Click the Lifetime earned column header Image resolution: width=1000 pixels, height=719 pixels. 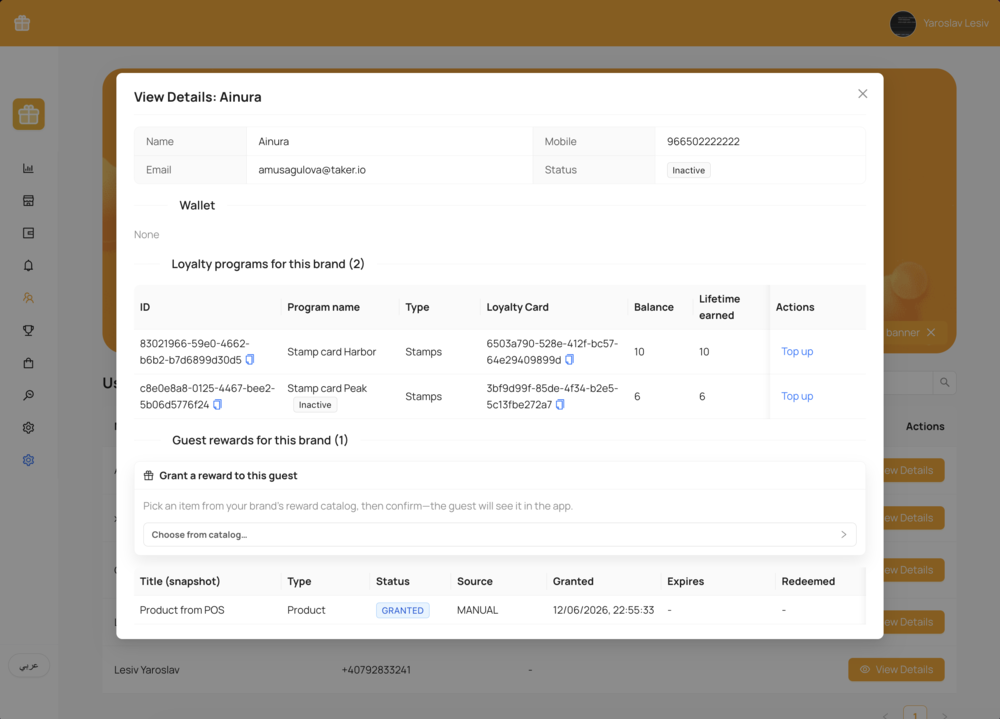[x=719, y=307]
